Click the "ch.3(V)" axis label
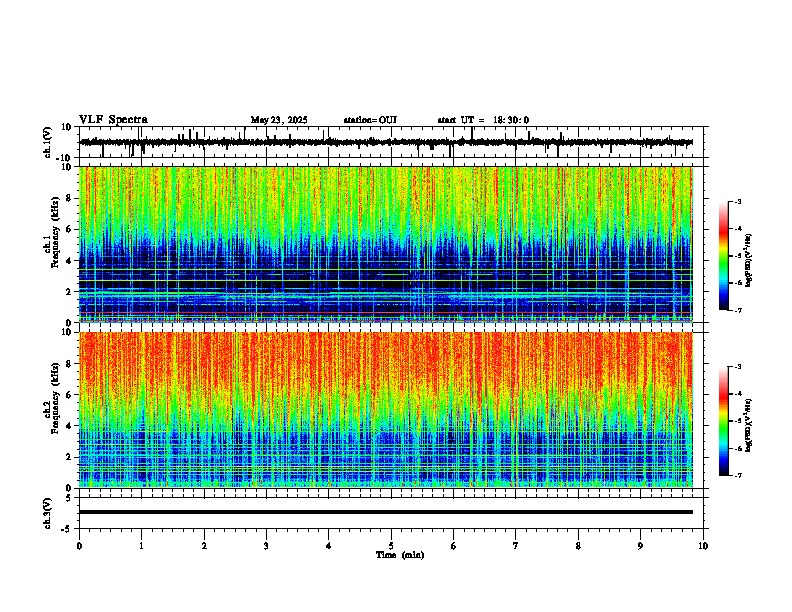The image size is (792, 612). coord(48,513)
